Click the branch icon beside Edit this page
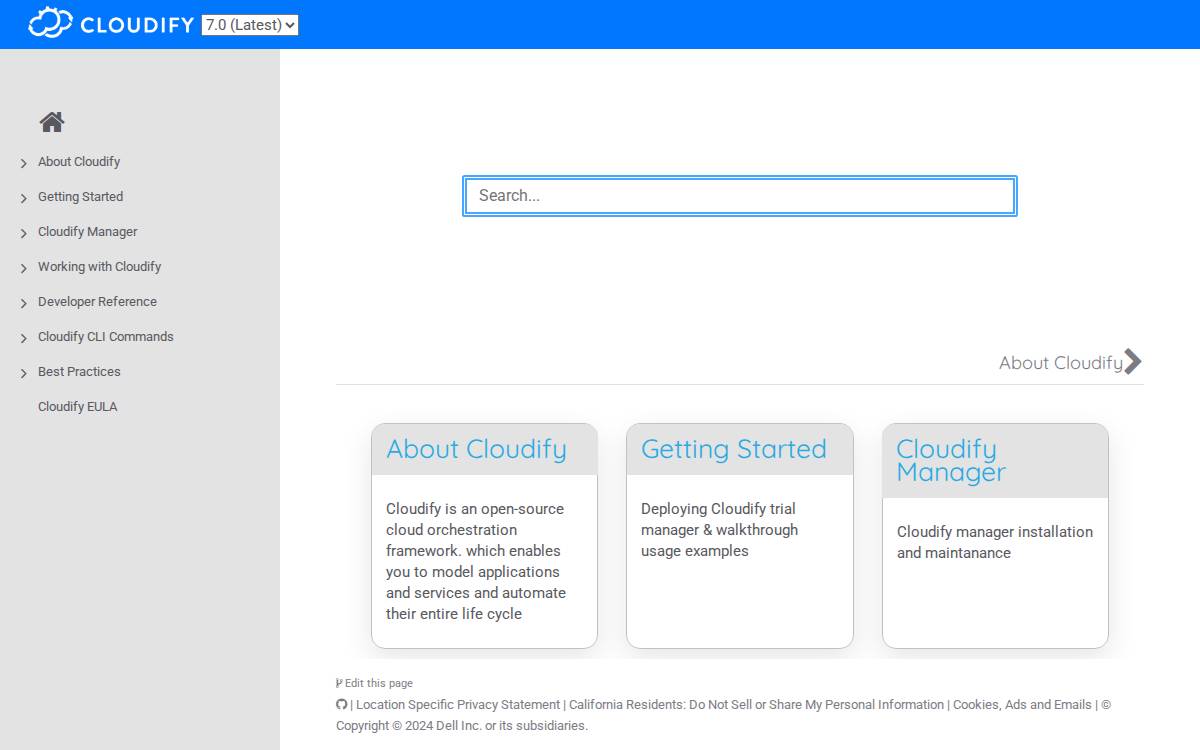The image size is (1200, 750). (339, 683)
